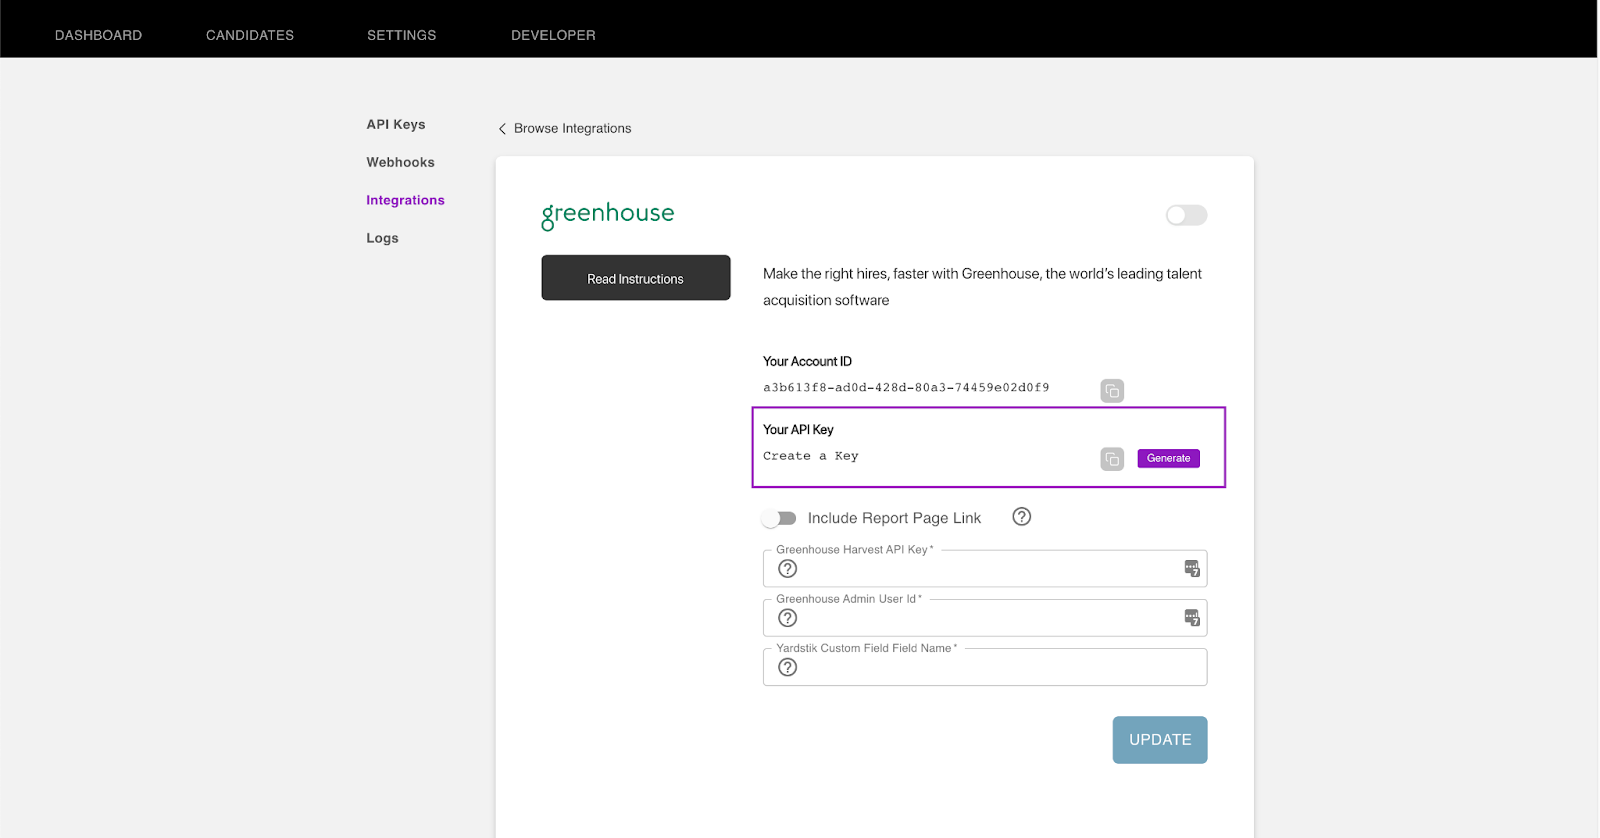Enable the Greenhouse integration toggle
Screen dimensions: 1600x838
[1186, 215]
